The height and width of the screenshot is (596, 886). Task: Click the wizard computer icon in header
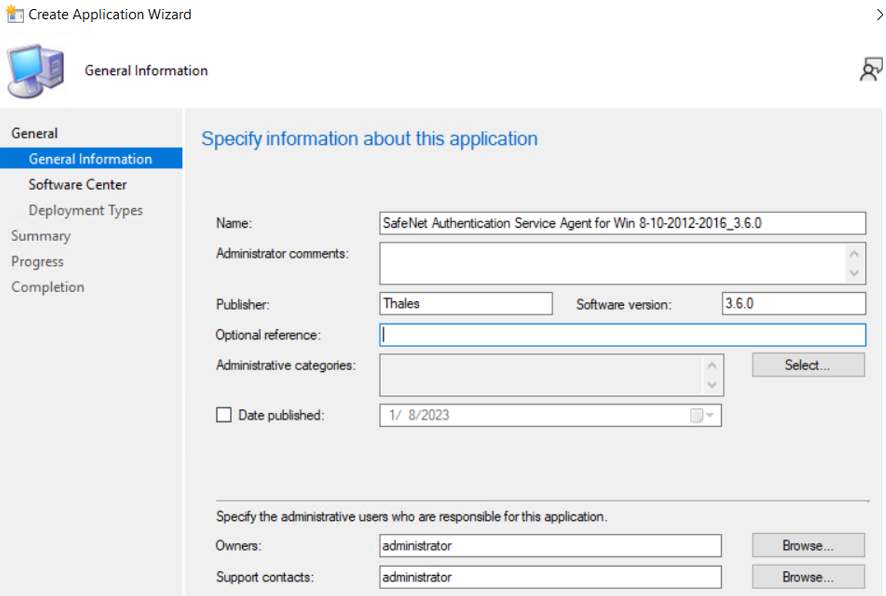click(x=36, y=71)
